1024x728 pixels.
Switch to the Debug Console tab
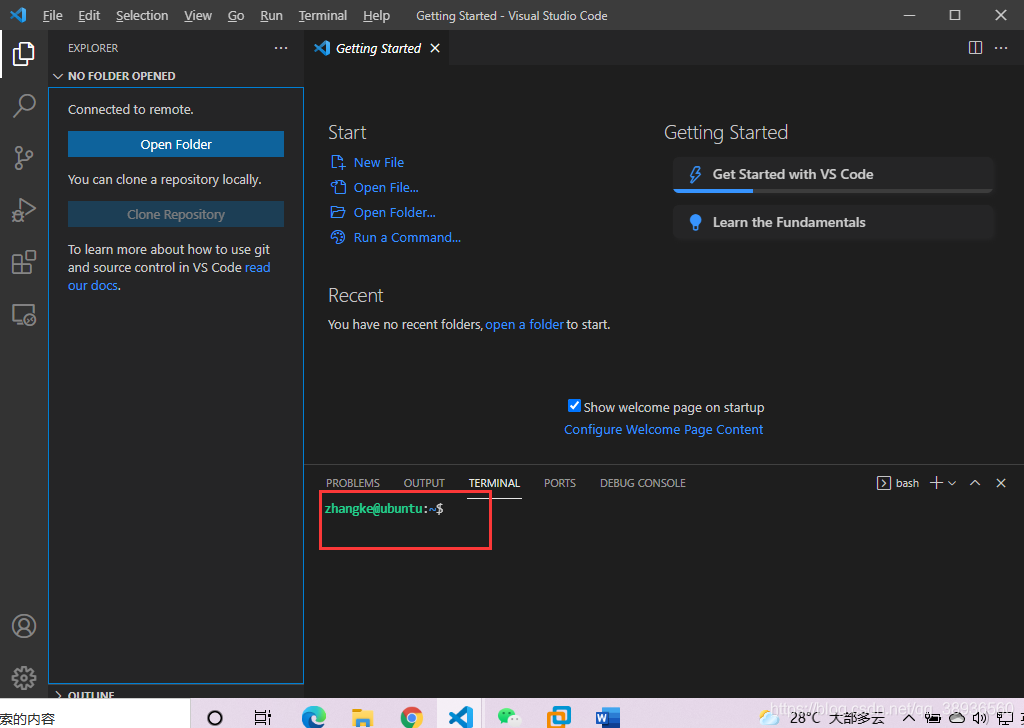(x=643, y=483)
